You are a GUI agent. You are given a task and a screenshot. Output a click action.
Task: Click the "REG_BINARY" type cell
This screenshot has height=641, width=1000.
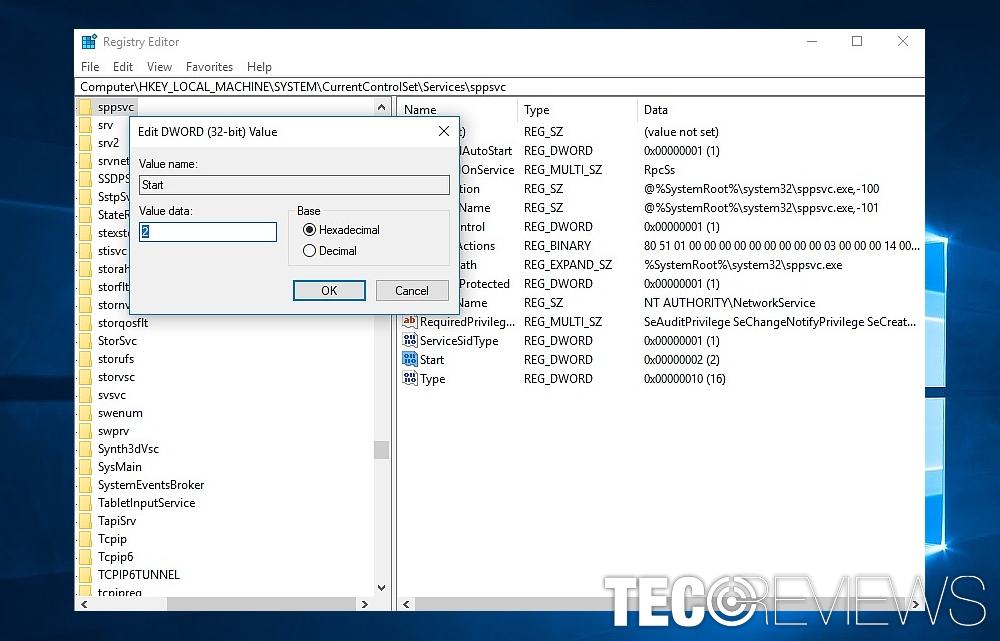(557, 246)
